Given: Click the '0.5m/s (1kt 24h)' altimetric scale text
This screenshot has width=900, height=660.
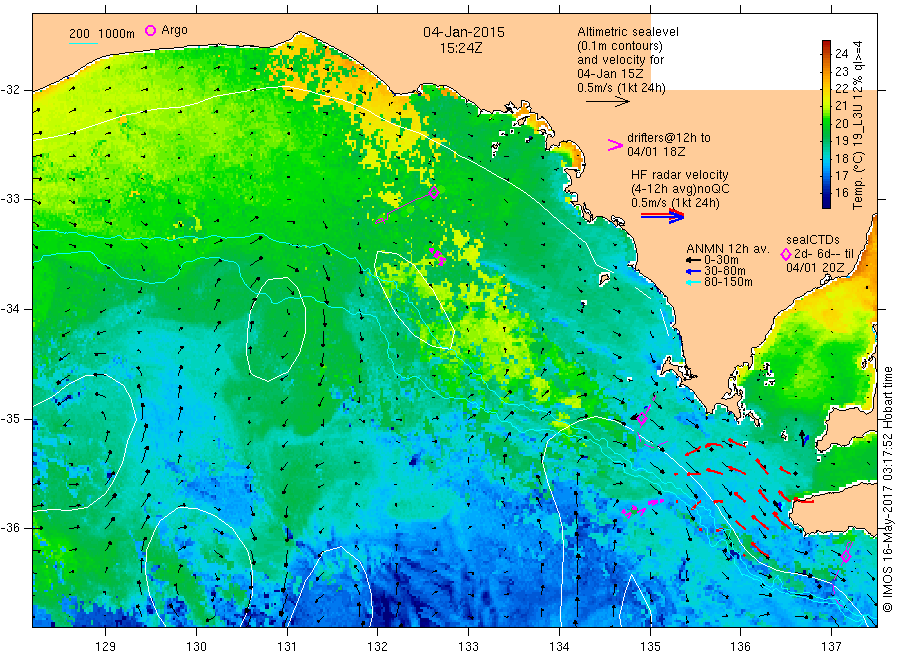Looking at the screenshot, I should coord(621,88).
